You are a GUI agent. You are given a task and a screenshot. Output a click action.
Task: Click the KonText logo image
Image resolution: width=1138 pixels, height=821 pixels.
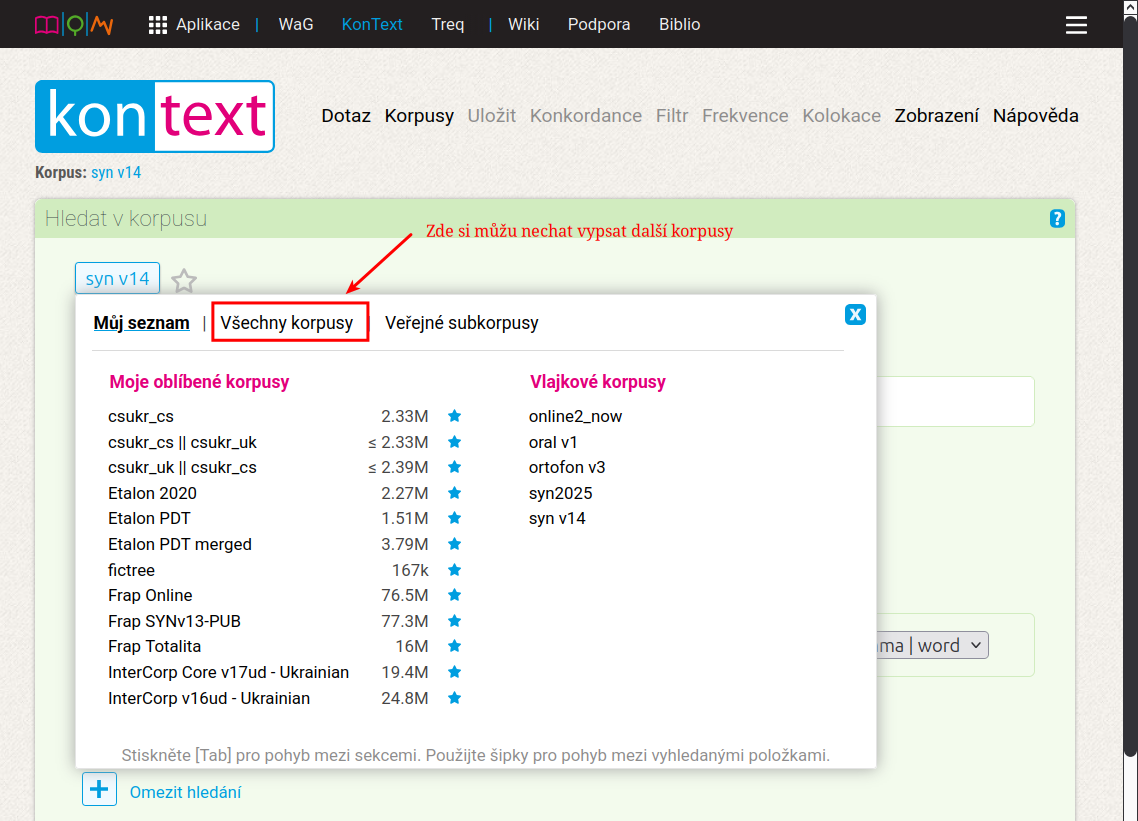(x=155, y=116)
